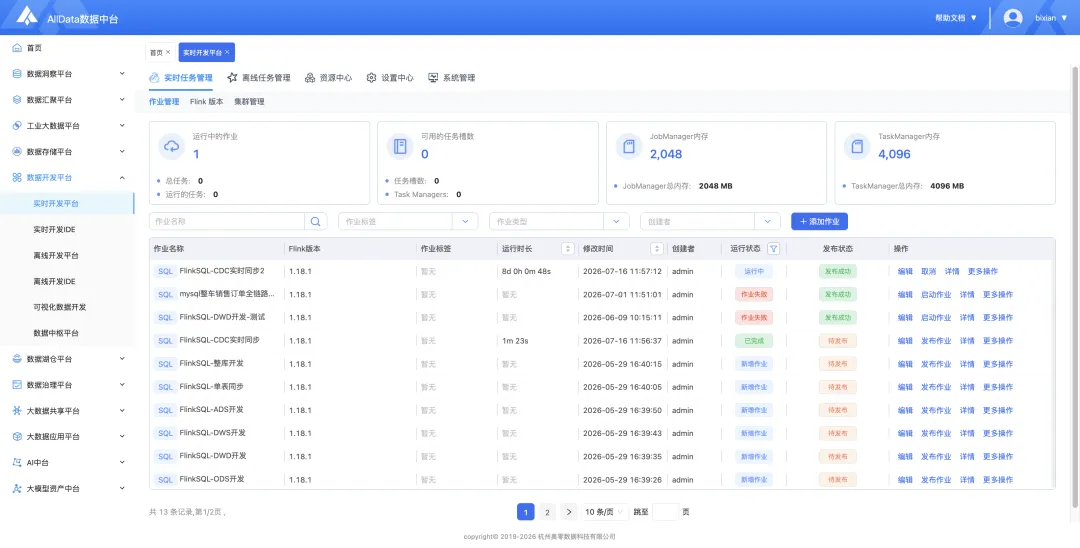Image resolution: width=1080 pixels, height=548 pixels.
Task: Click the 工业大数据平台 sidebar icon
Action: (x=17, y=126)
